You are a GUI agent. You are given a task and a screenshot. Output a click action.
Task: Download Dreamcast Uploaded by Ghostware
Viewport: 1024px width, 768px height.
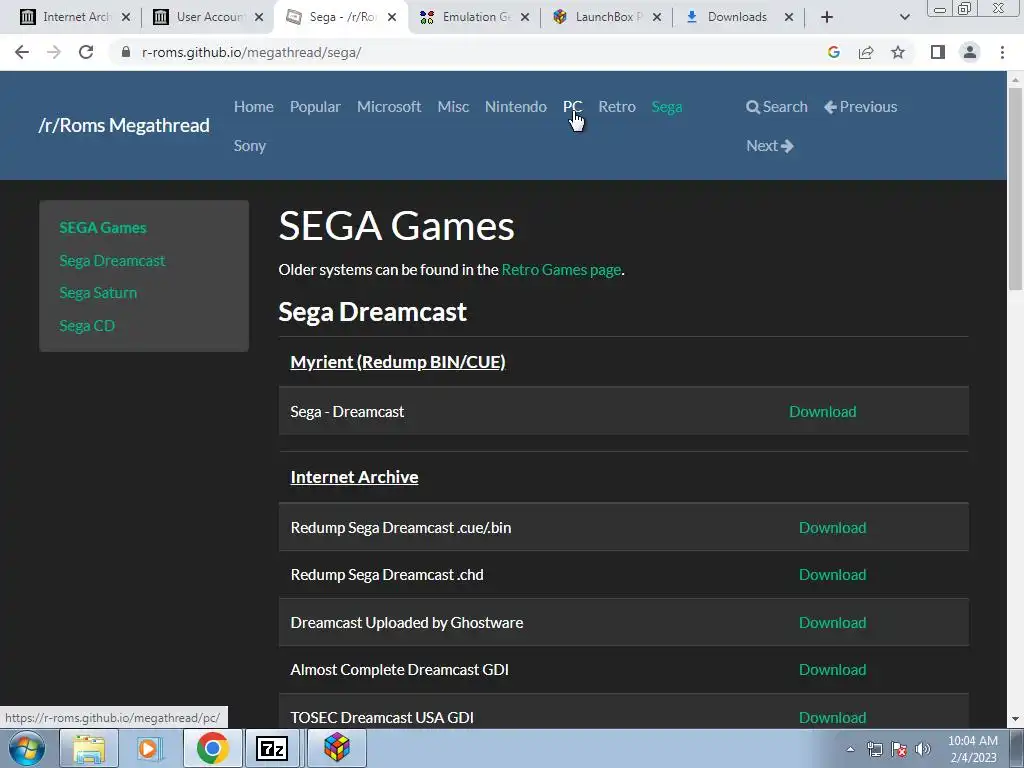click(x=833, y=622)
